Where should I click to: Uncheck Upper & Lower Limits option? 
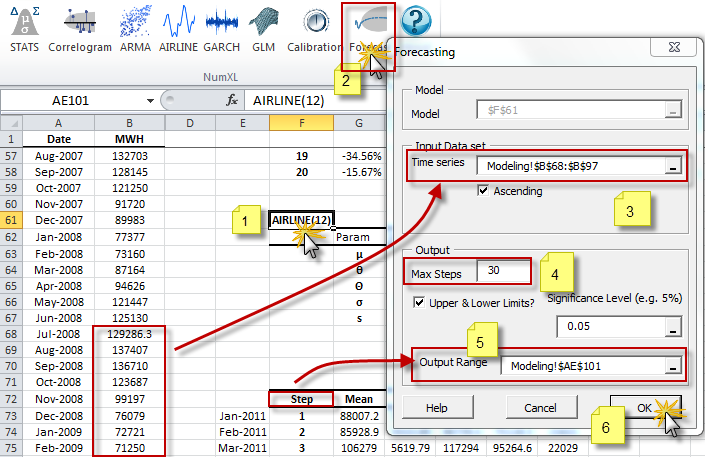pyautogui.click(x=420, y=301)
